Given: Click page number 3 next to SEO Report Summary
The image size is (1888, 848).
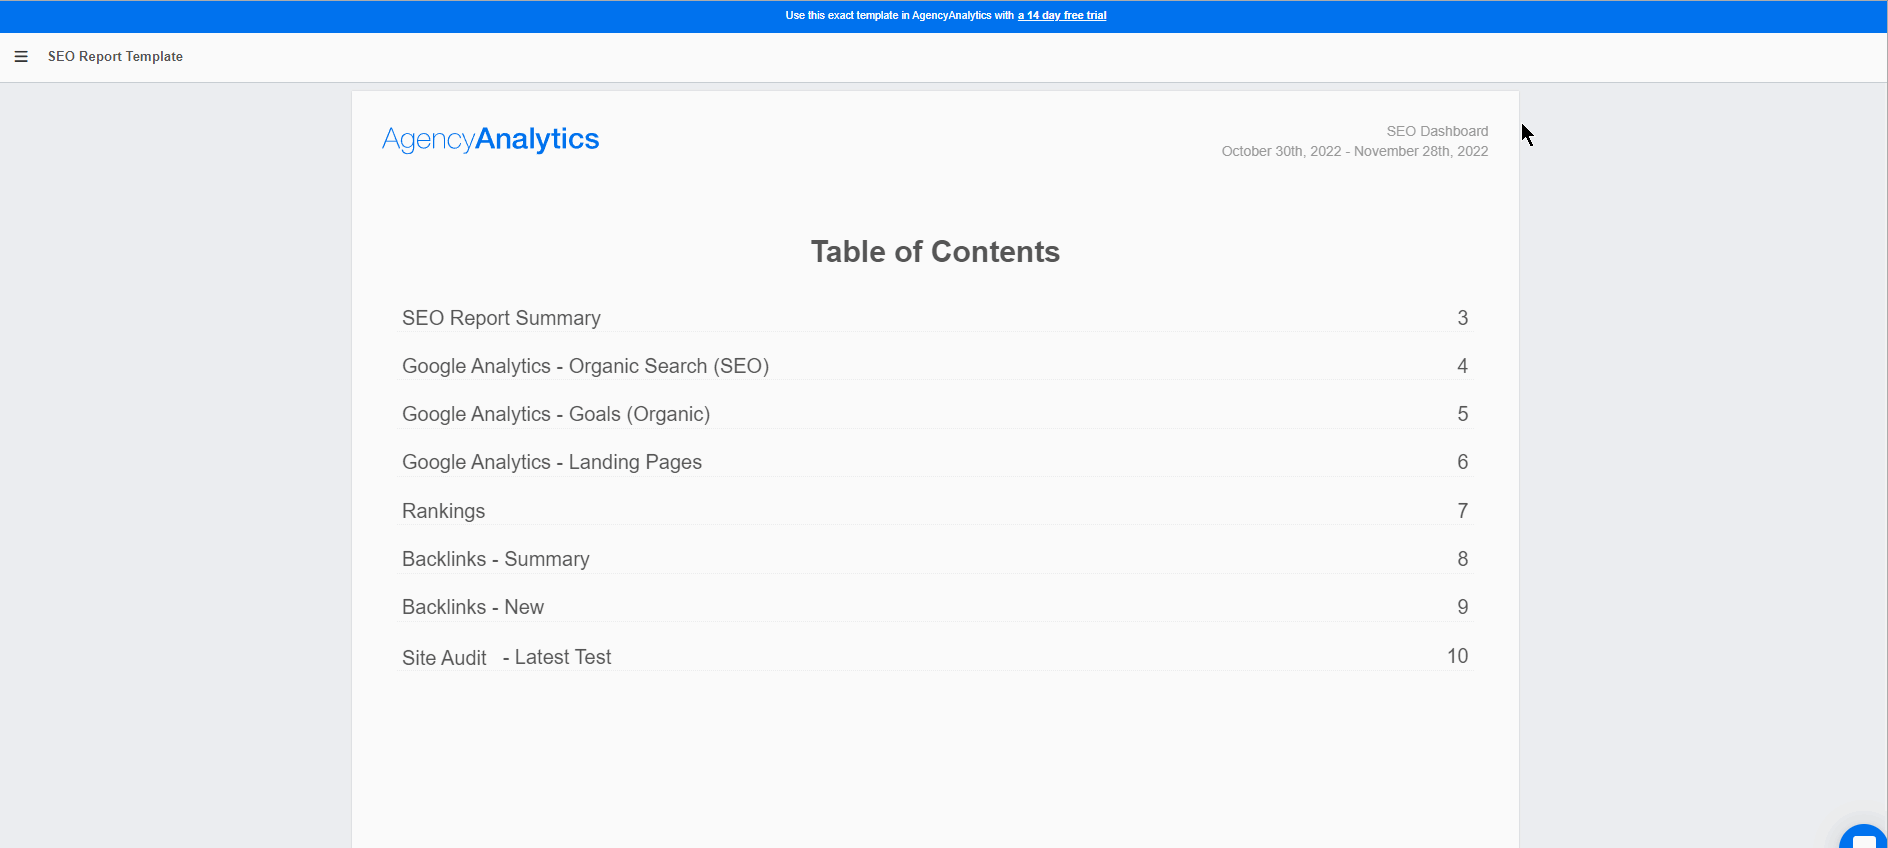Looking at the screenshot, I should 1462,318.
